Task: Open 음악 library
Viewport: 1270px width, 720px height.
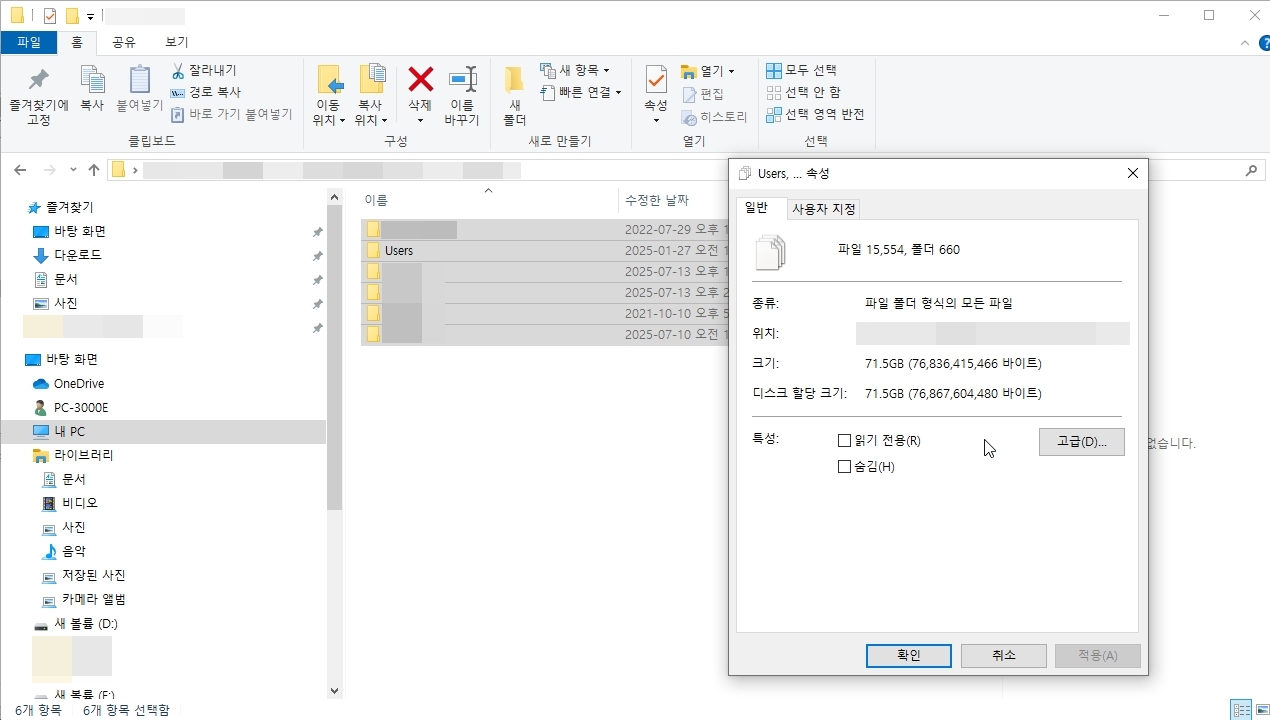Action: [x=74, y=551]
